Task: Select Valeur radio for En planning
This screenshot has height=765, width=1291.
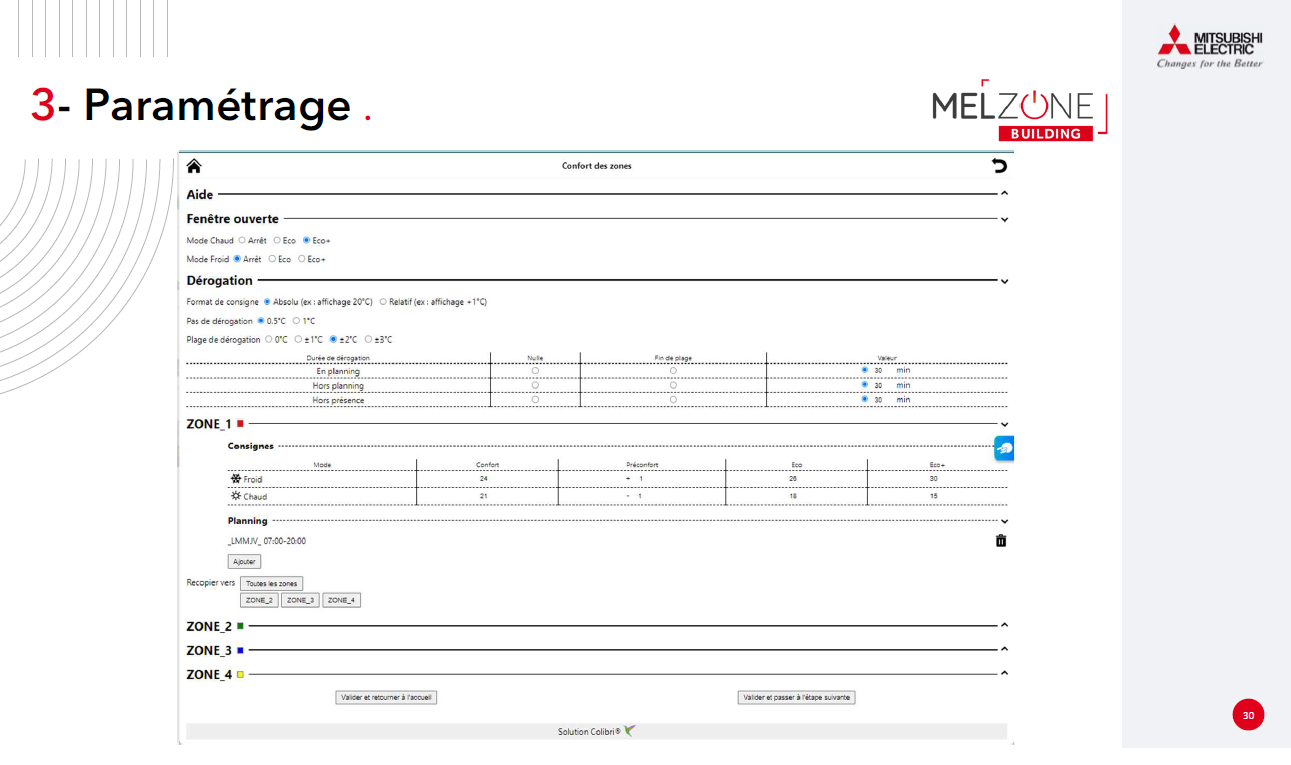Action: click(x=865, y=370)
